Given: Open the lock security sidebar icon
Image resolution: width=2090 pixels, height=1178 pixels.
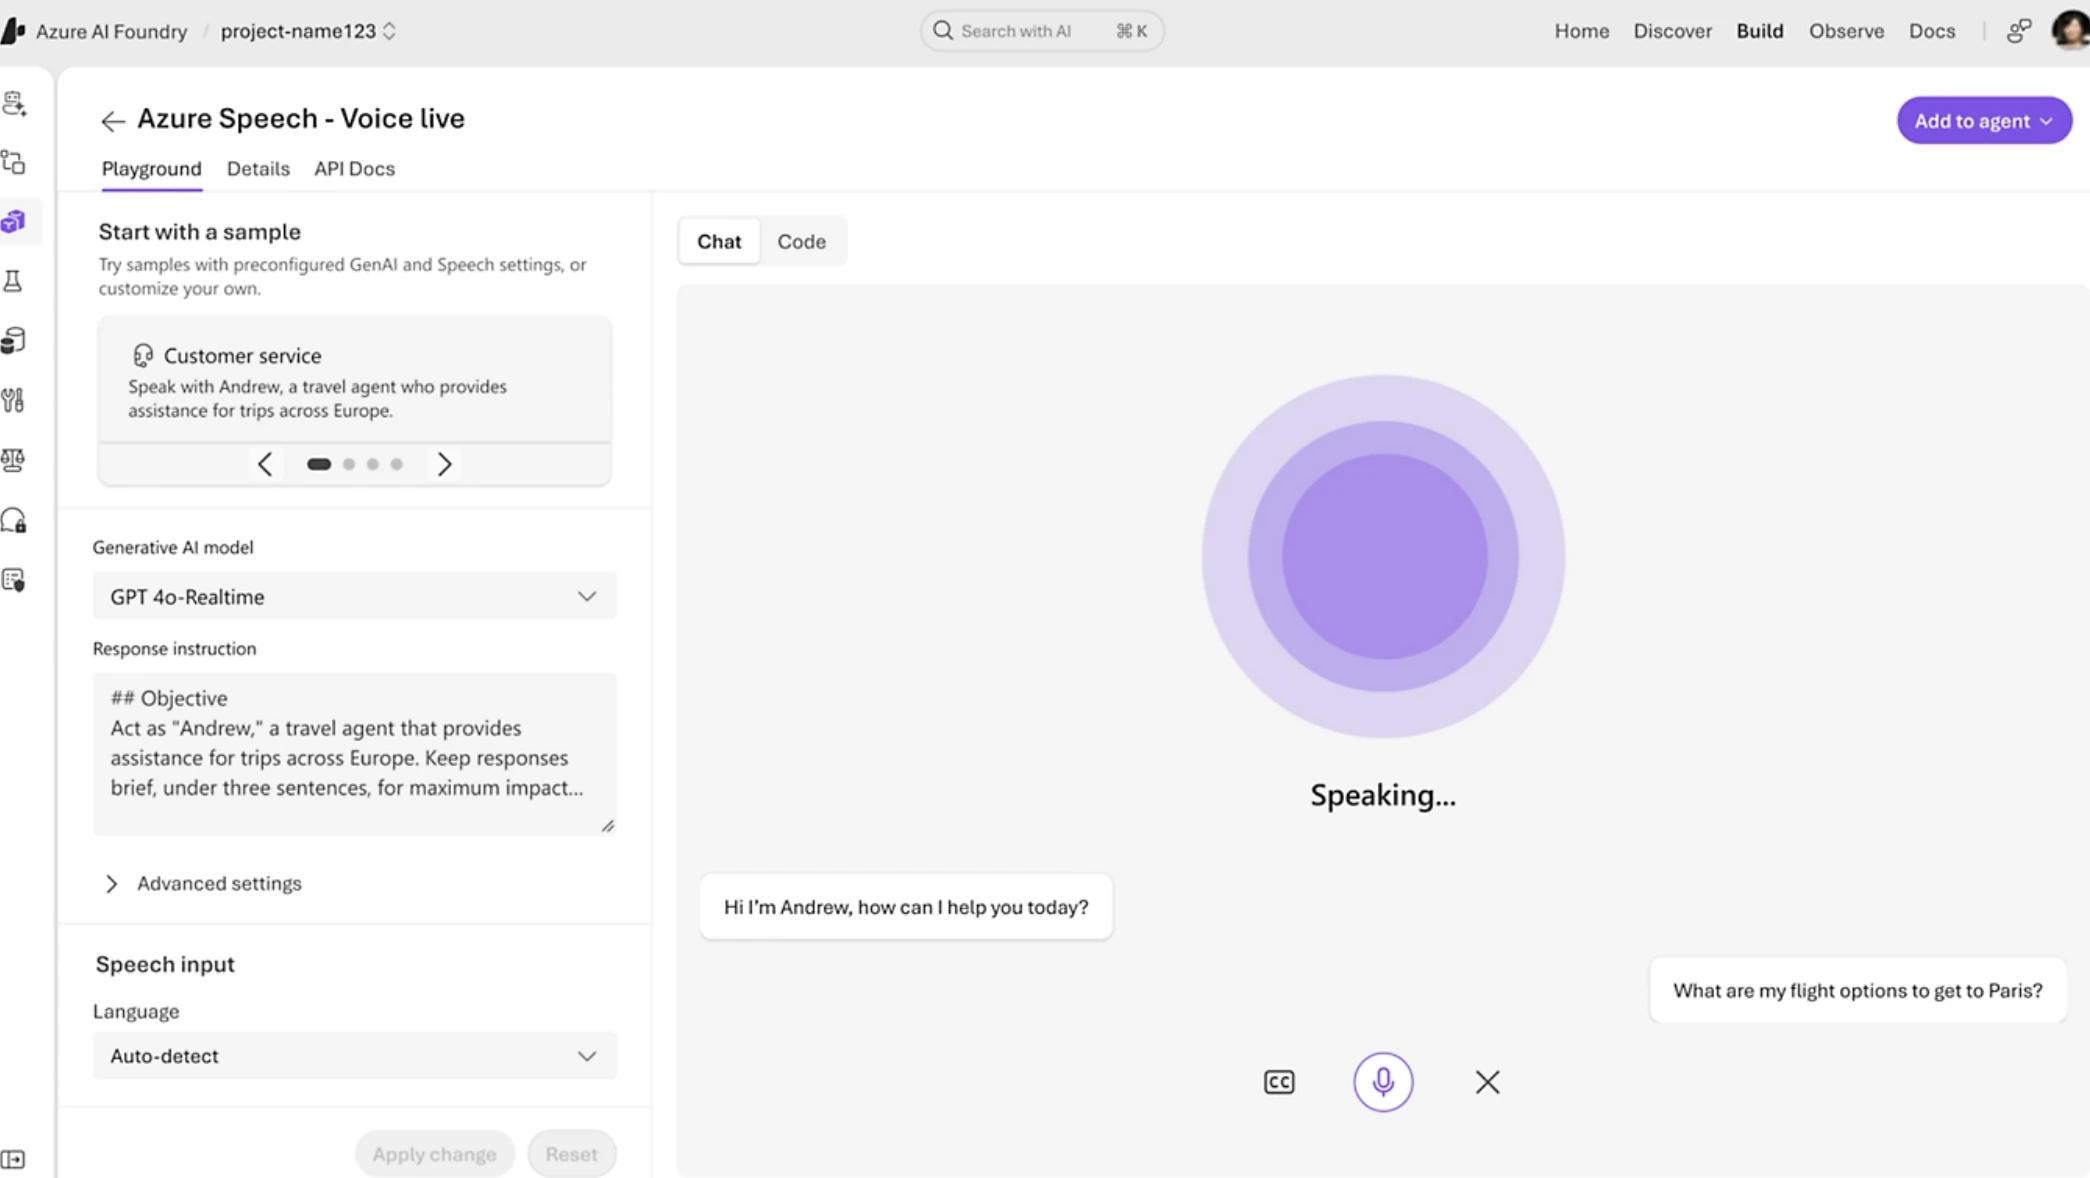Looking at the screenshot, I should (14, 520).
